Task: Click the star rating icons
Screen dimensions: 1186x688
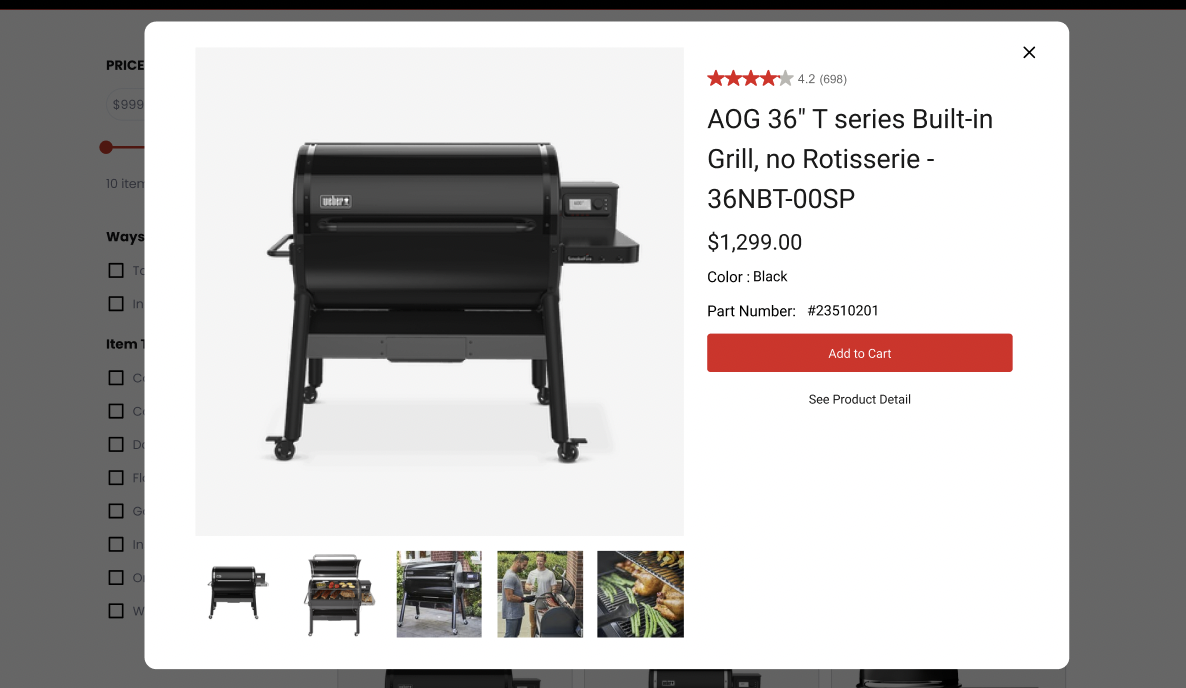Action: 750,78
